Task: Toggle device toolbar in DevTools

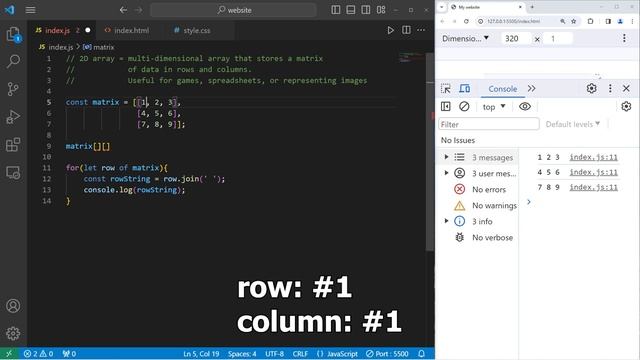Action: coord(464,89)
